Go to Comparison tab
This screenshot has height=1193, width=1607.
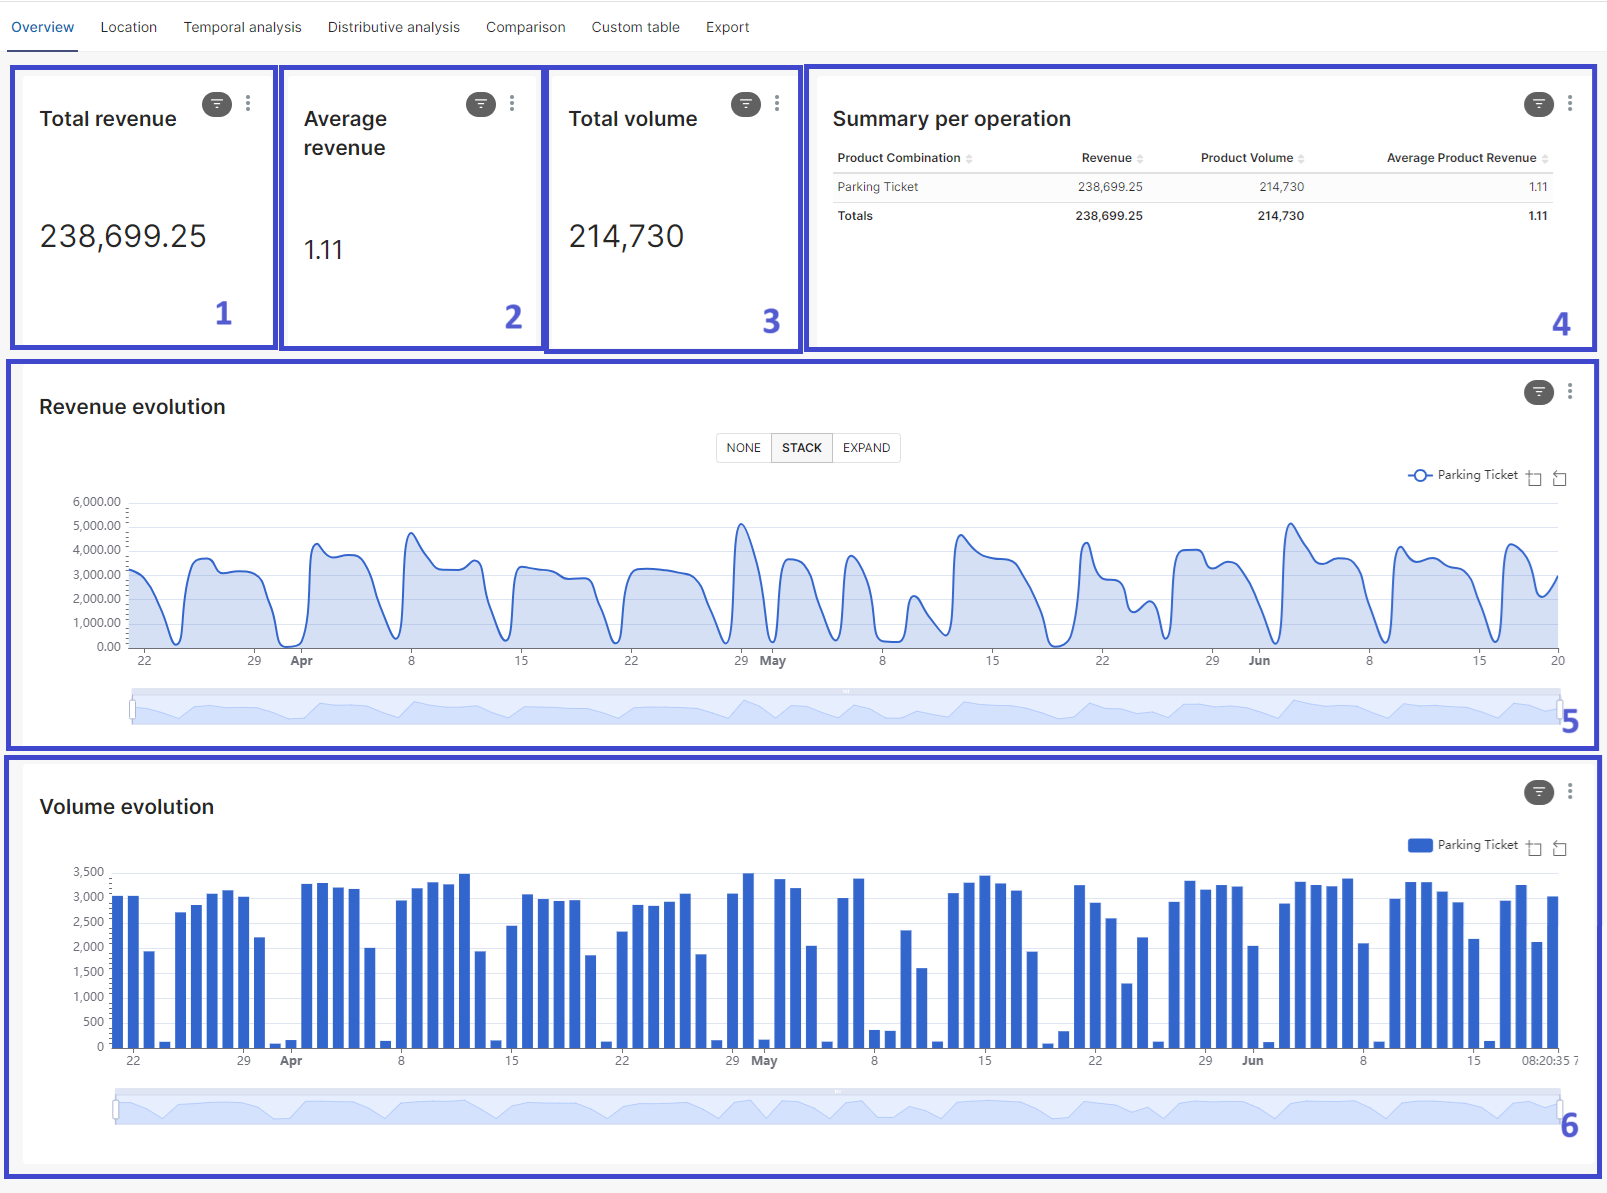click(x=526, y=27)
